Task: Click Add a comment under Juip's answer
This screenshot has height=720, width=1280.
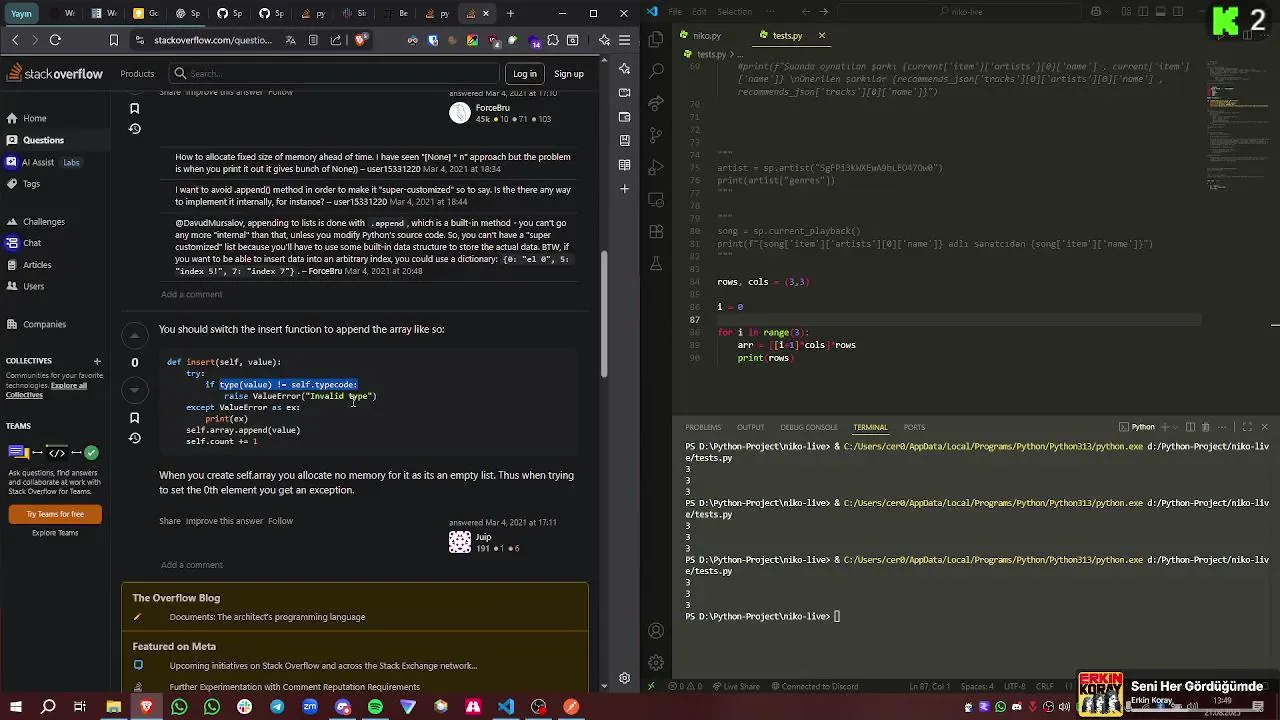Action: pos(192,564)
